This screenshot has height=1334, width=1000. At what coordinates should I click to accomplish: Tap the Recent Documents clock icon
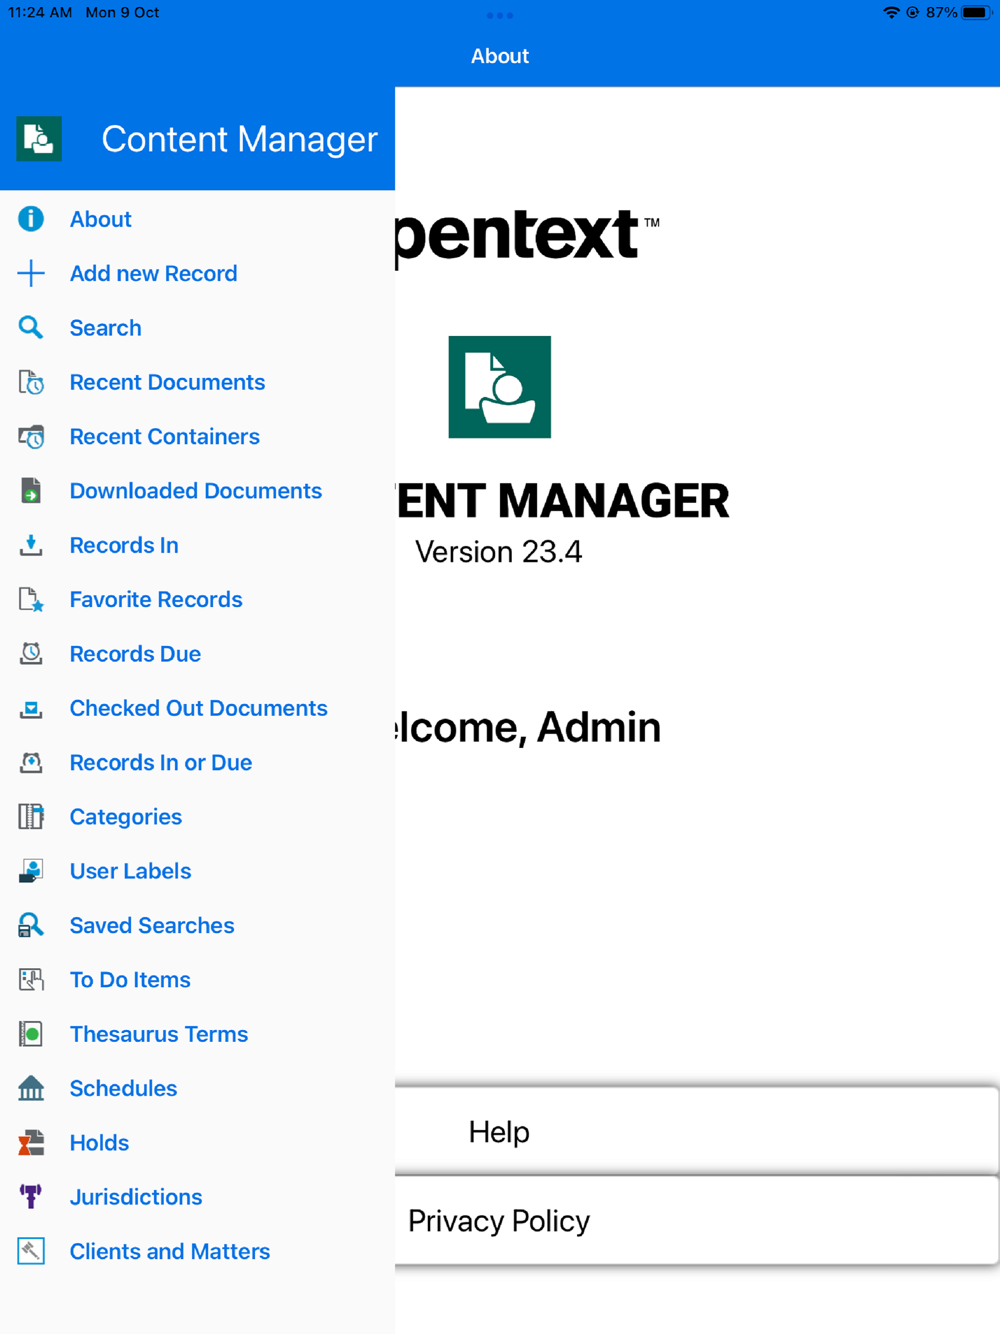pos(31,382)
